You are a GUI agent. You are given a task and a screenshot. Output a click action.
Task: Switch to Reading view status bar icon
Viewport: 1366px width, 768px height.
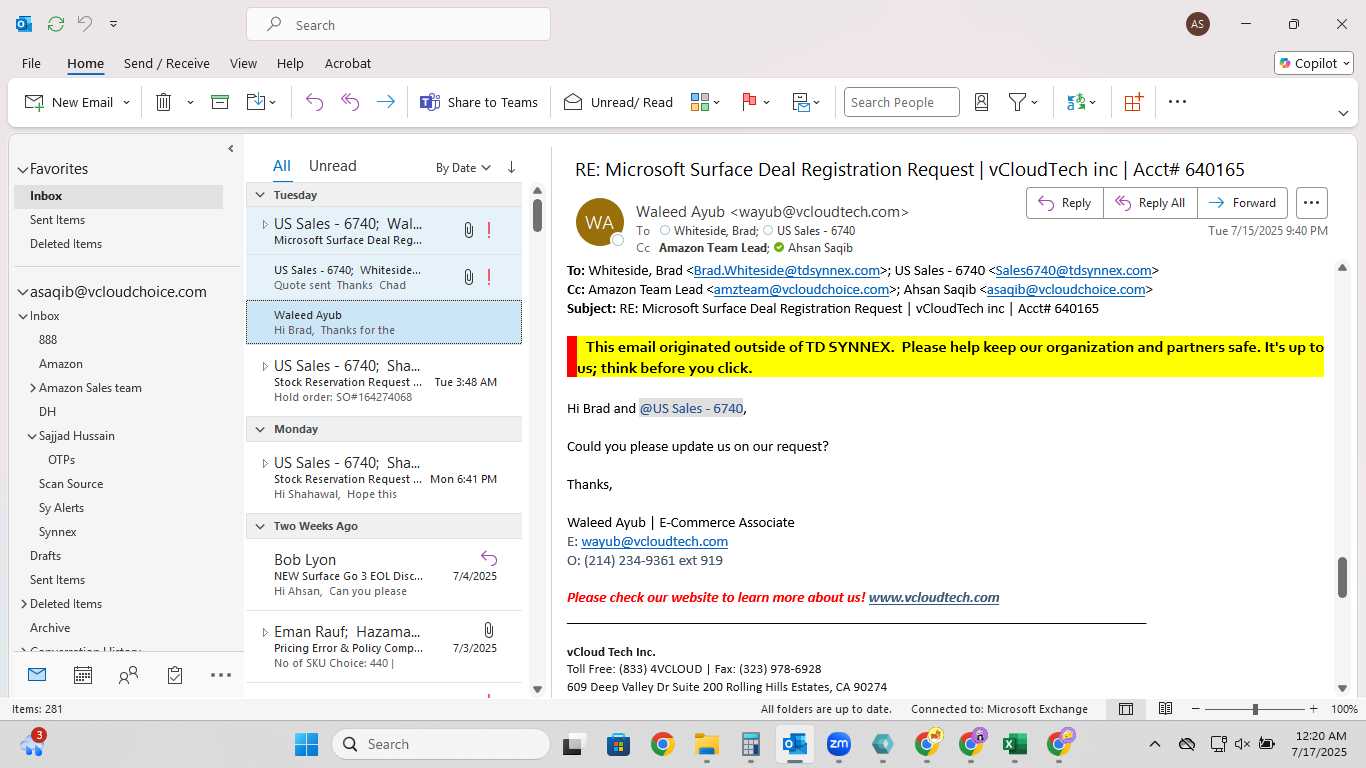tap(1165, 709)
